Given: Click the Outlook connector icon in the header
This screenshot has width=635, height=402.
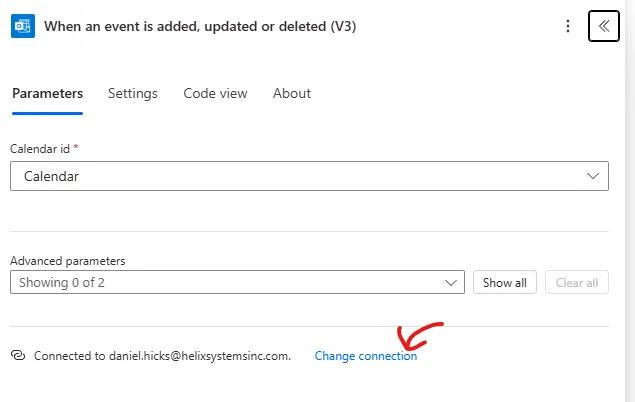Looking at the screenshot, I should click(23, 26).
